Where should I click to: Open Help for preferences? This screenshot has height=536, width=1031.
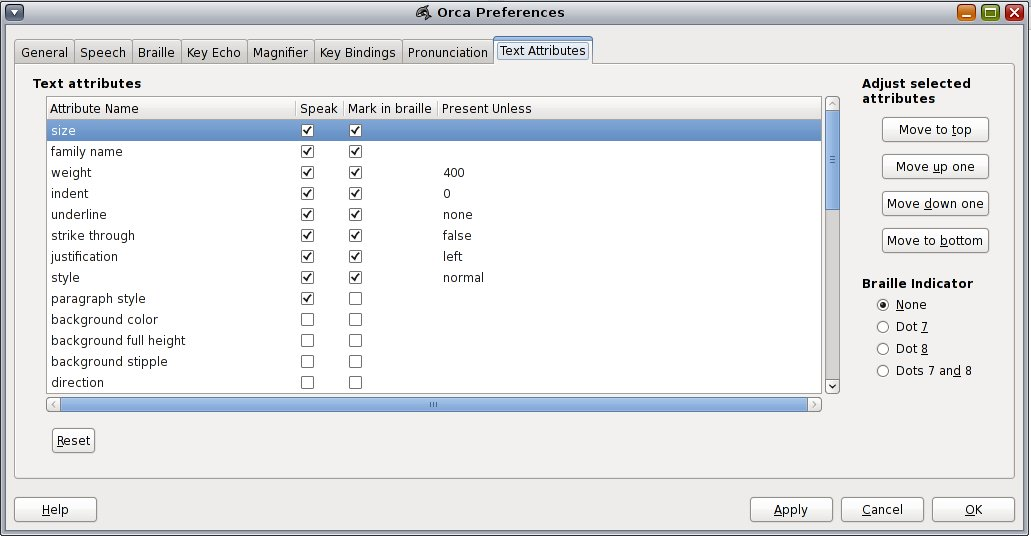point(55,510)
